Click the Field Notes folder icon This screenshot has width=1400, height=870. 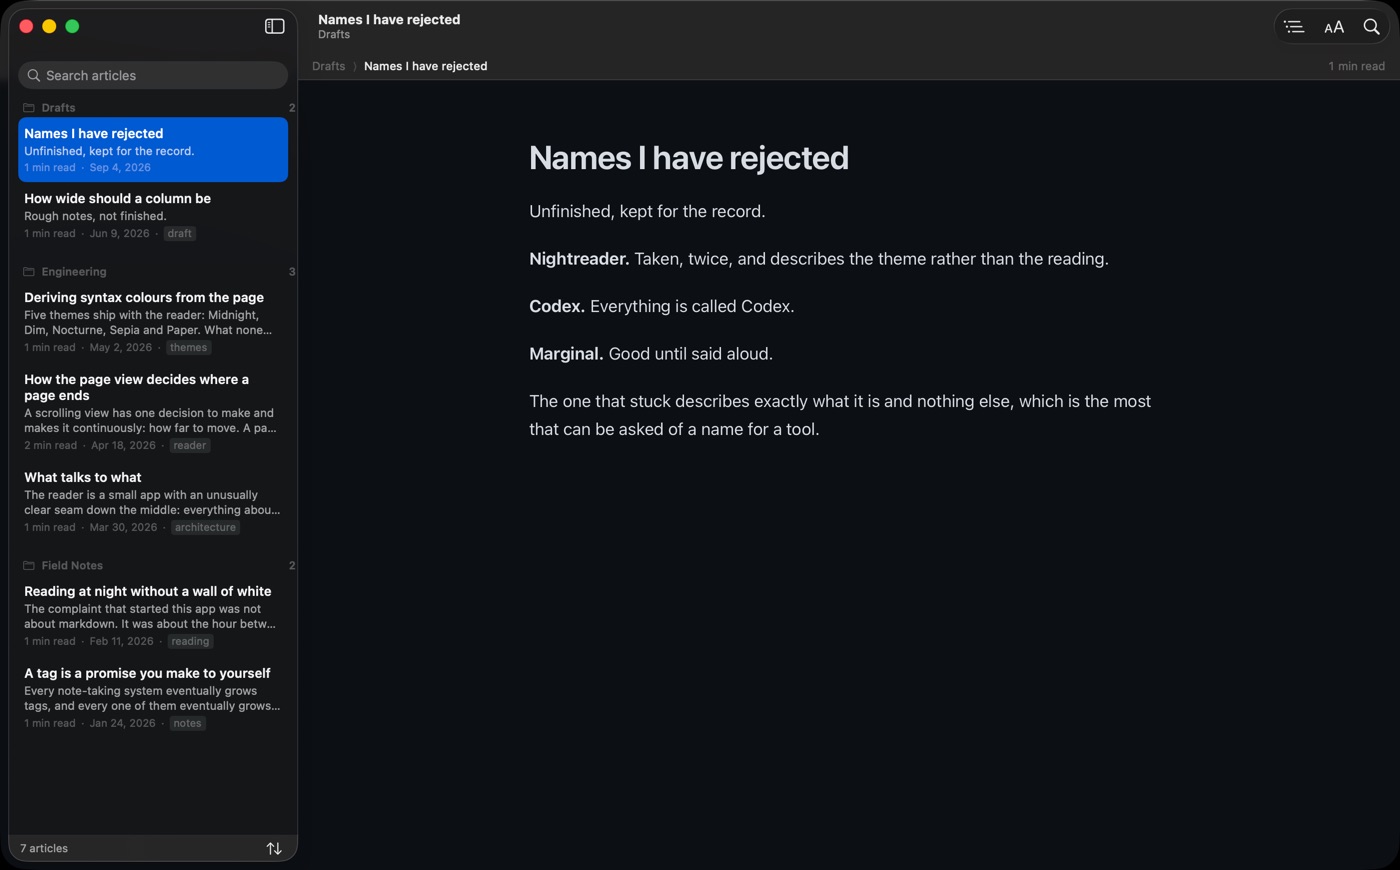29,565
